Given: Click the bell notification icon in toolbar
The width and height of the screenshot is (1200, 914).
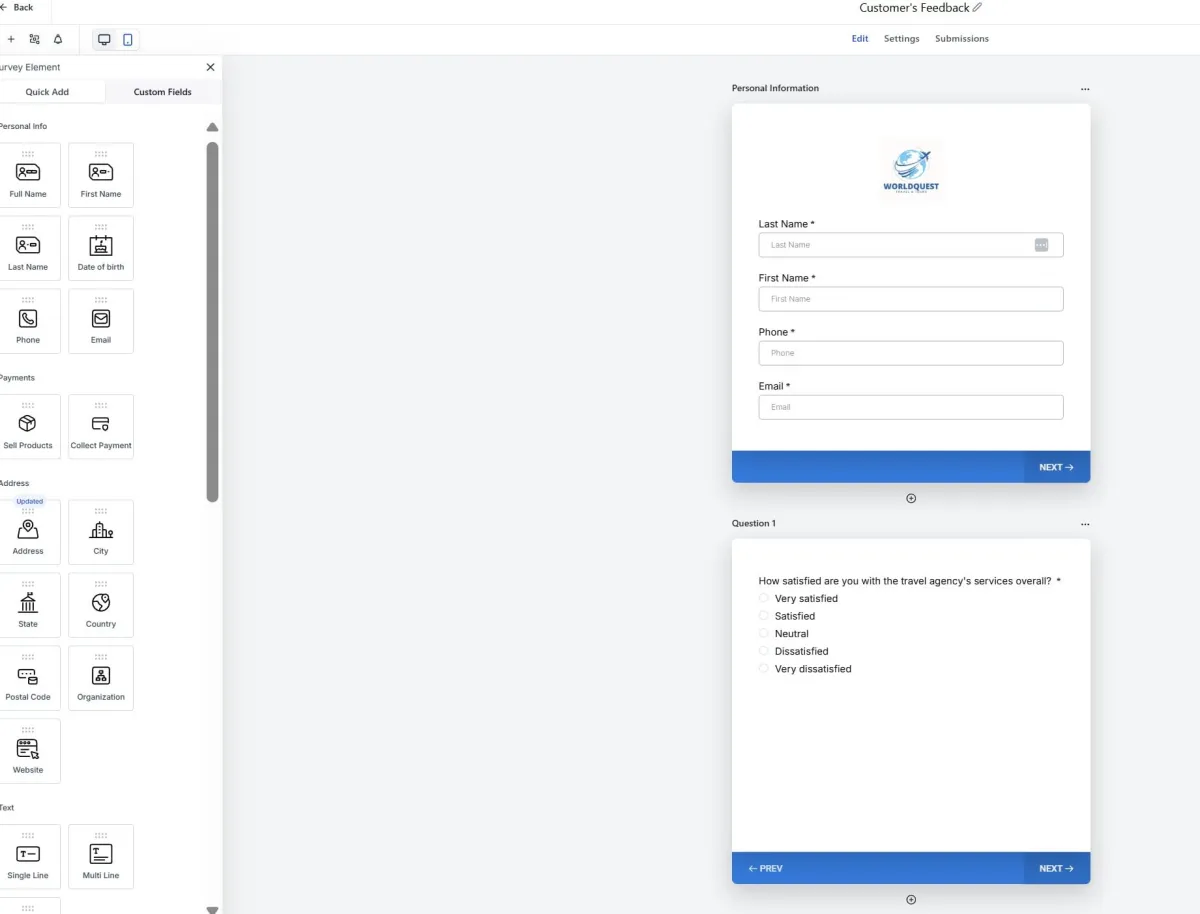Looking at the screenshot, I should point(58,39).
